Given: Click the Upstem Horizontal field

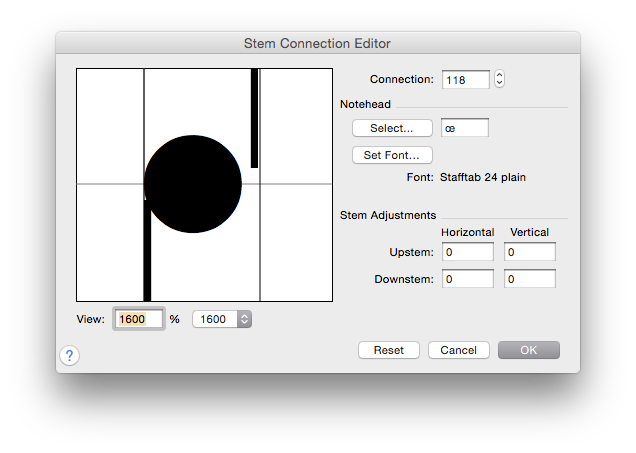Looking at the screenshot, I should [468, 252].
